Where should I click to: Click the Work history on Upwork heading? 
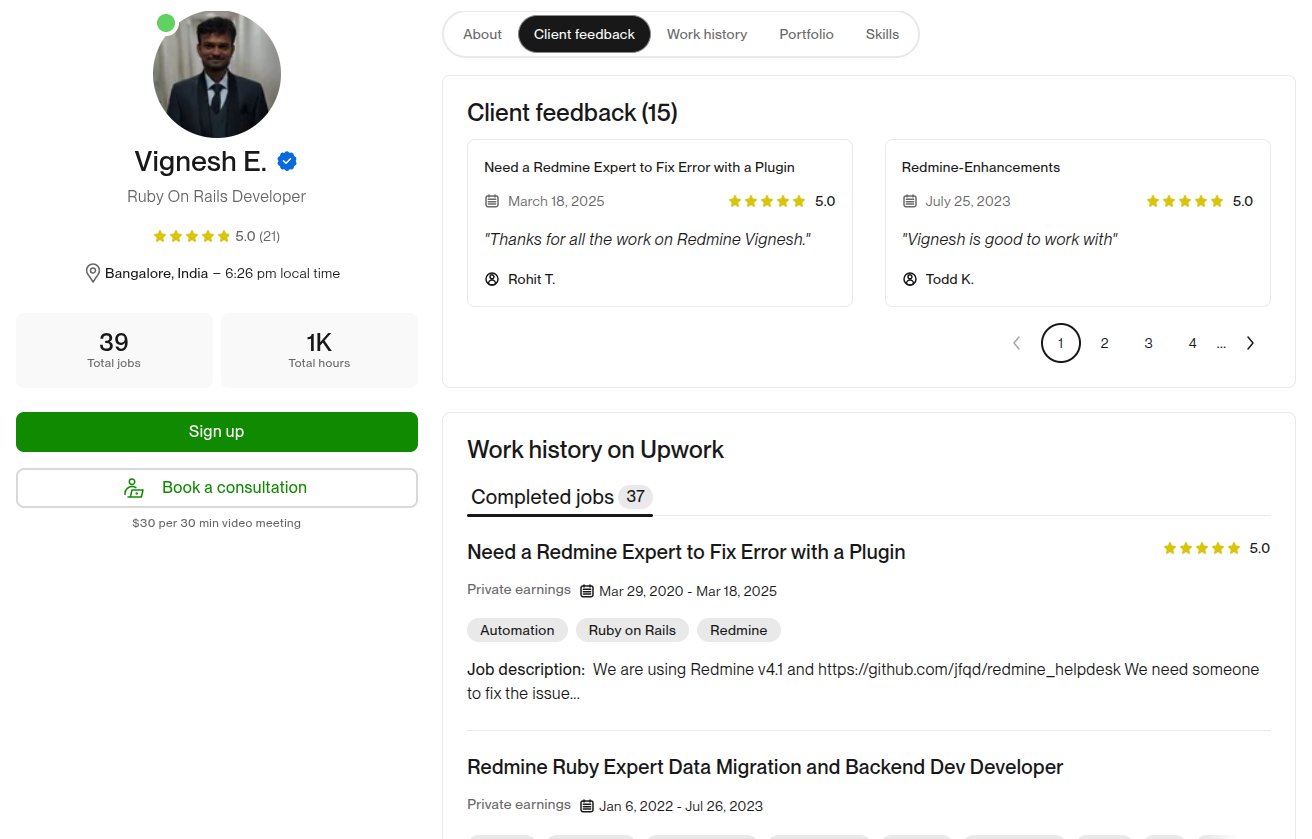[595, 450]
